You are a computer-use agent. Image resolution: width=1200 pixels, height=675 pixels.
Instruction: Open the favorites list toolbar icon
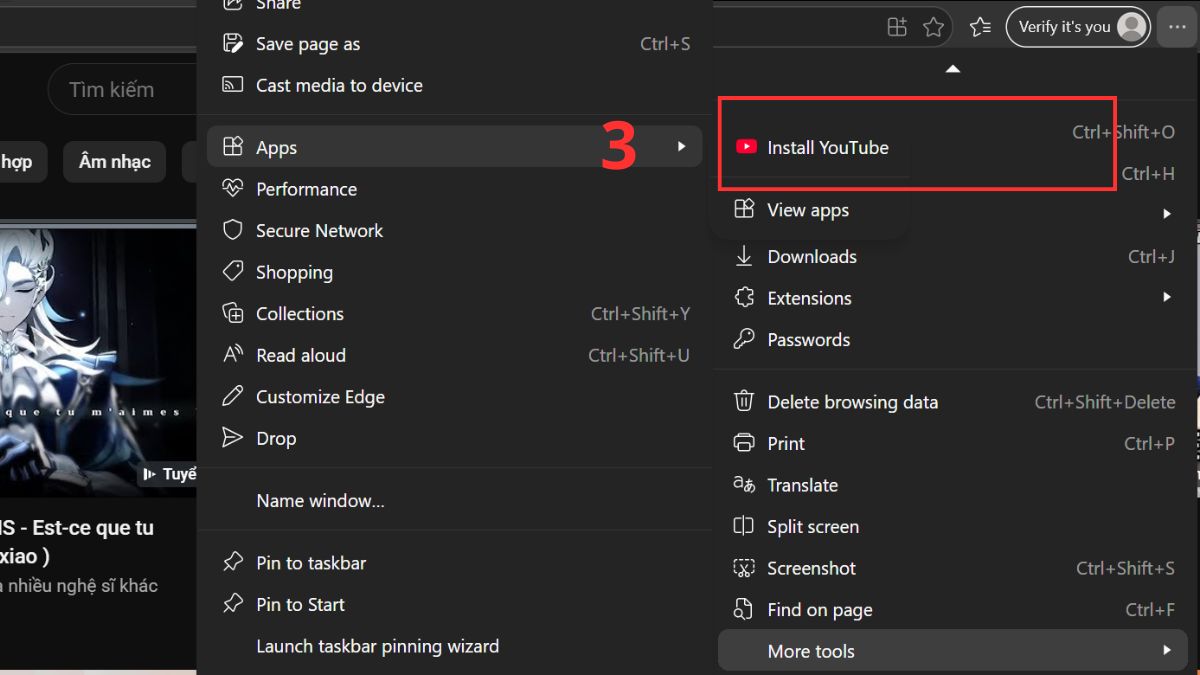point(980,27)
